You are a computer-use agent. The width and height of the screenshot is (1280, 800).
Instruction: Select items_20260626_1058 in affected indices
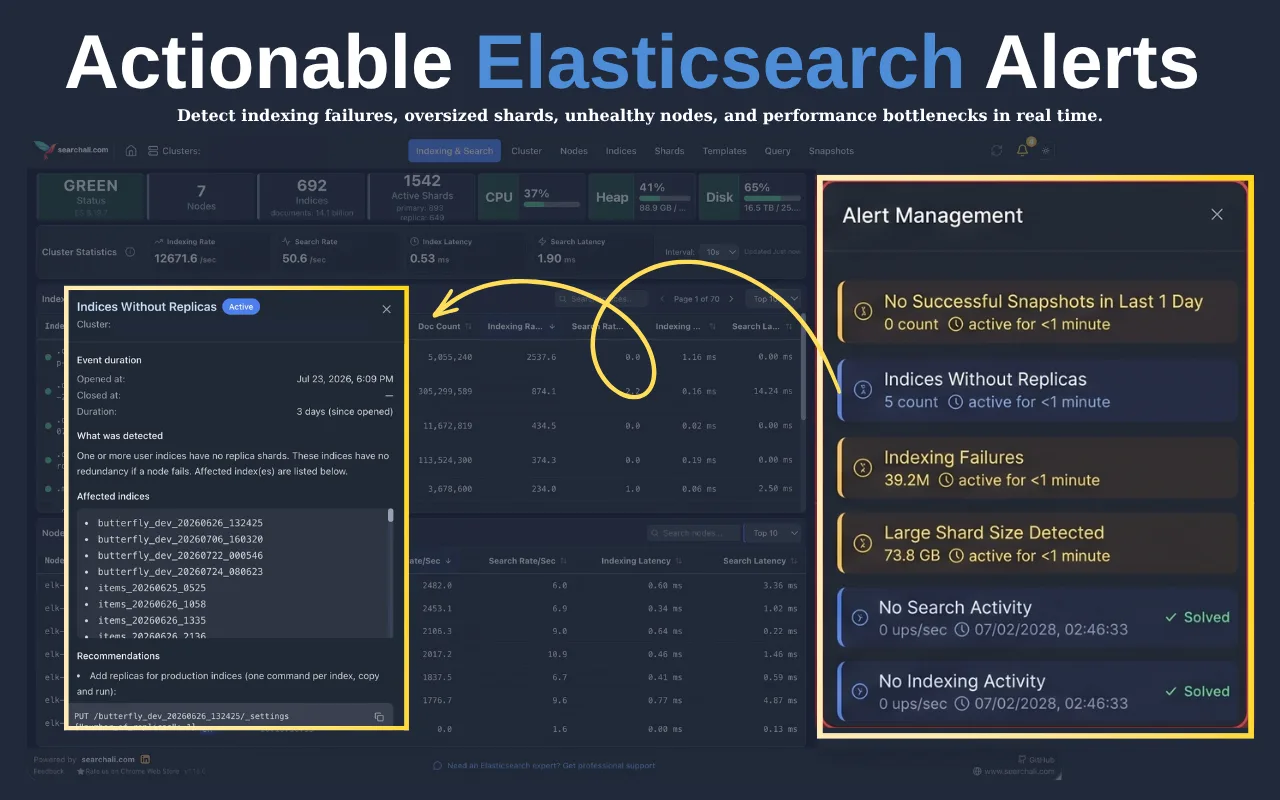click(x=152, y=604)
